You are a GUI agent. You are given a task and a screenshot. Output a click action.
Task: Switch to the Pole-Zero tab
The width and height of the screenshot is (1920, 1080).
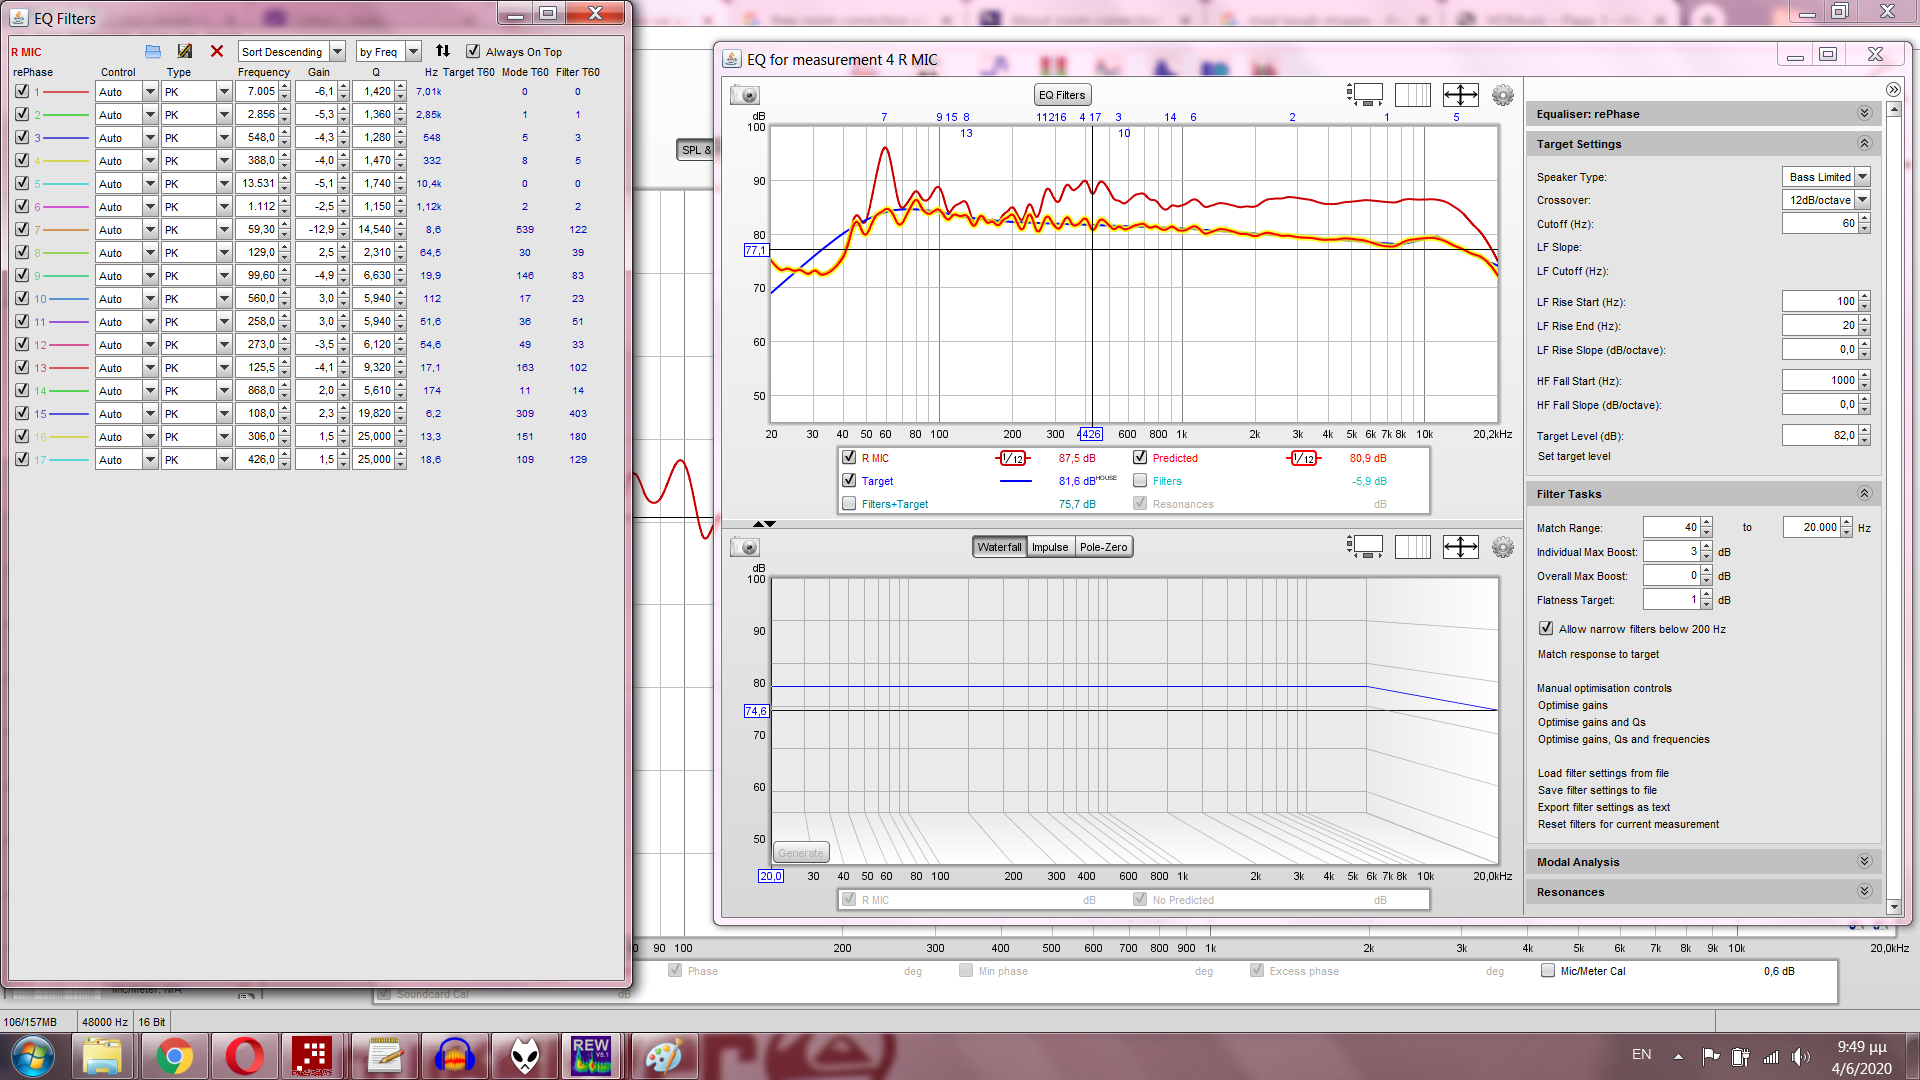coord(1103,547)
